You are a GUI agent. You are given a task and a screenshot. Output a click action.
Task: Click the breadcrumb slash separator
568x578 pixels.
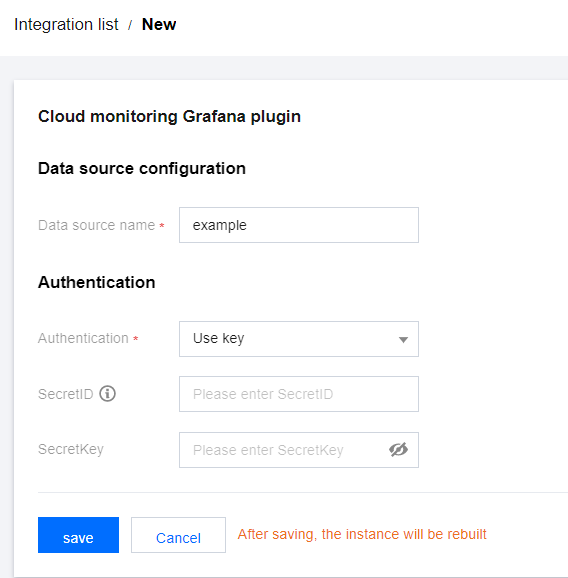click(130, 25)
